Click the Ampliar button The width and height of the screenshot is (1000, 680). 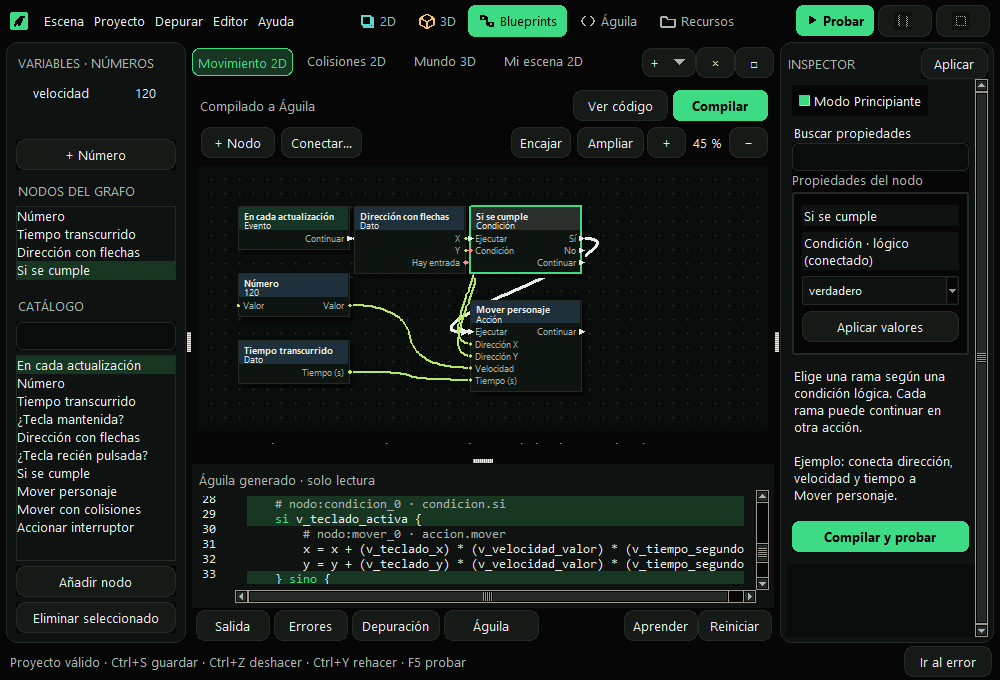(x=610, y=143)
